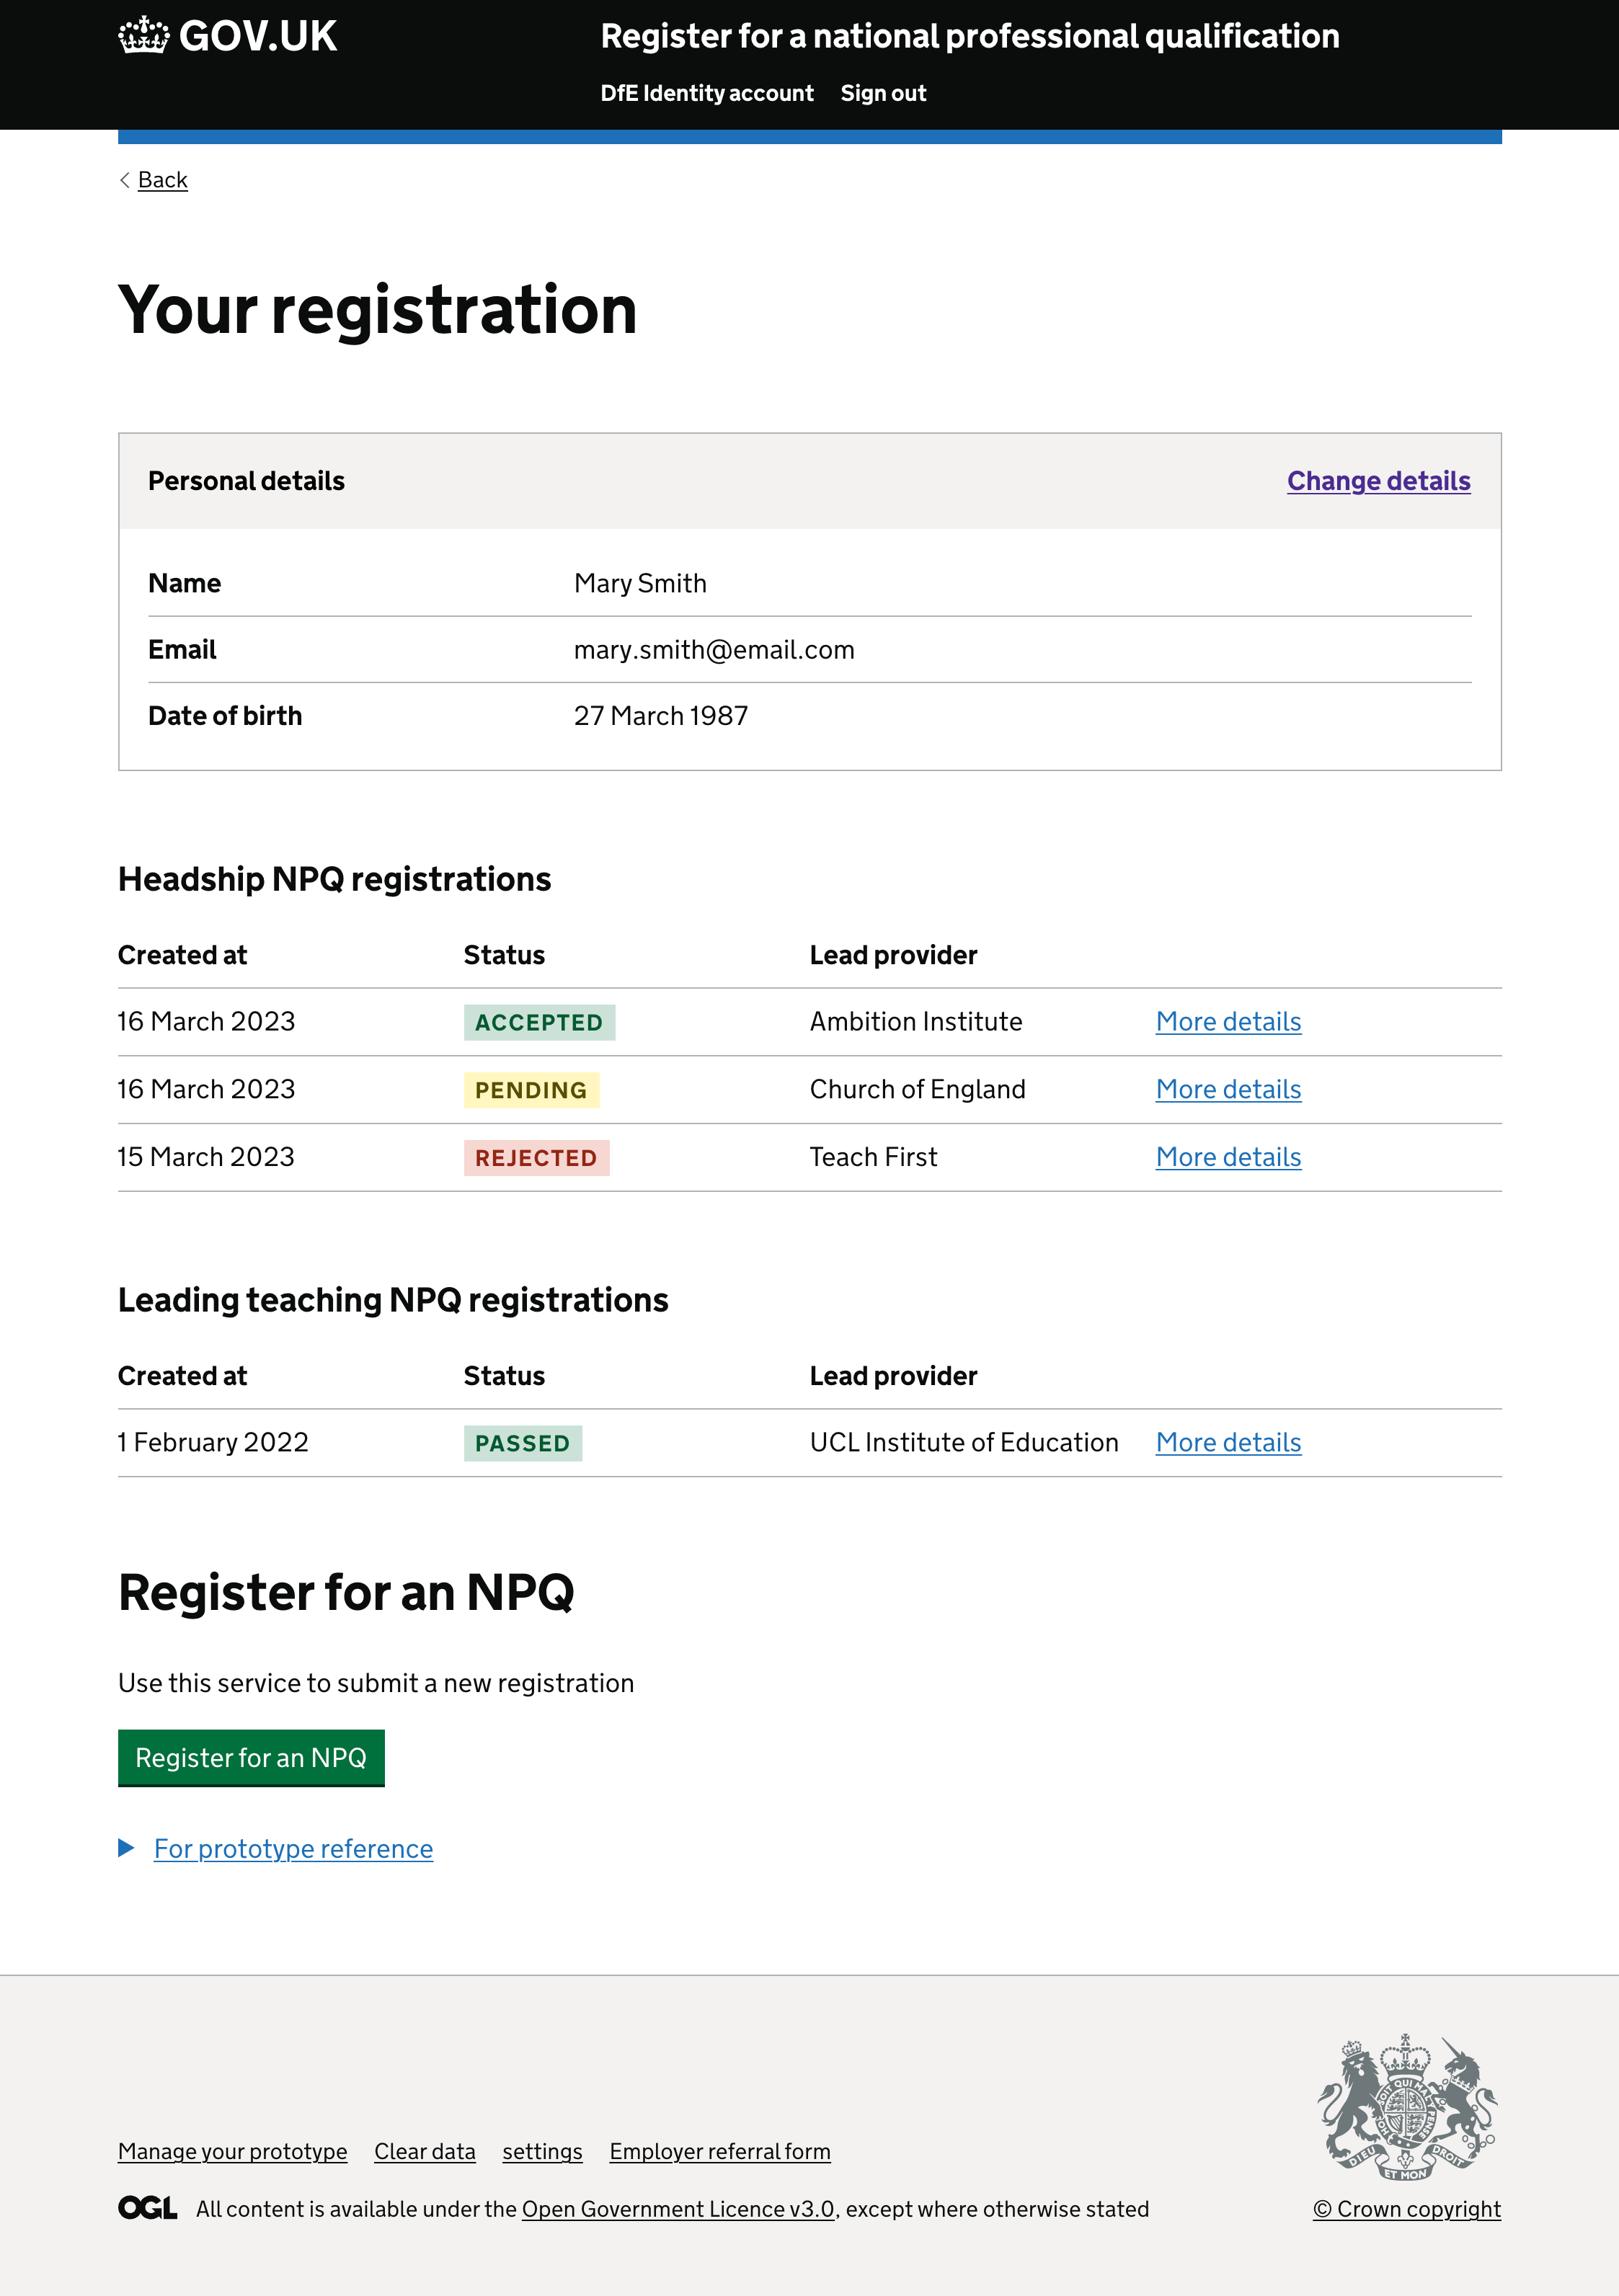Click the REJECTED status badge icon

534,1156
